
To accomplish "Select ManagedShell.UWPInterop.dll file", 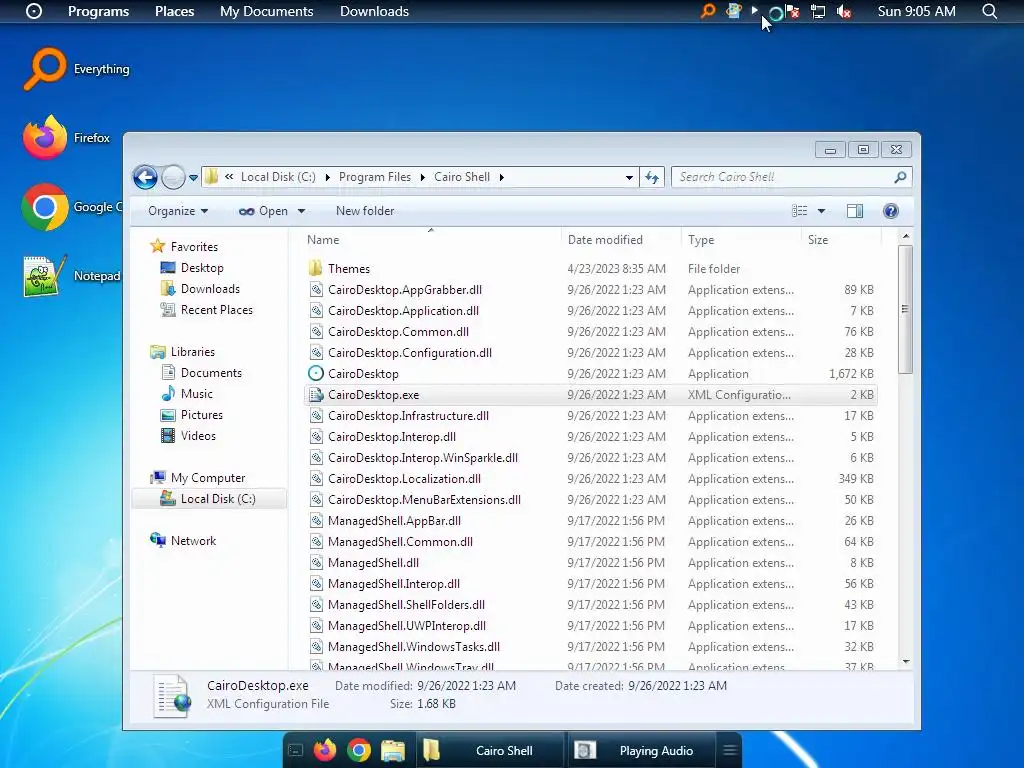I will click(x=591, y=626).
